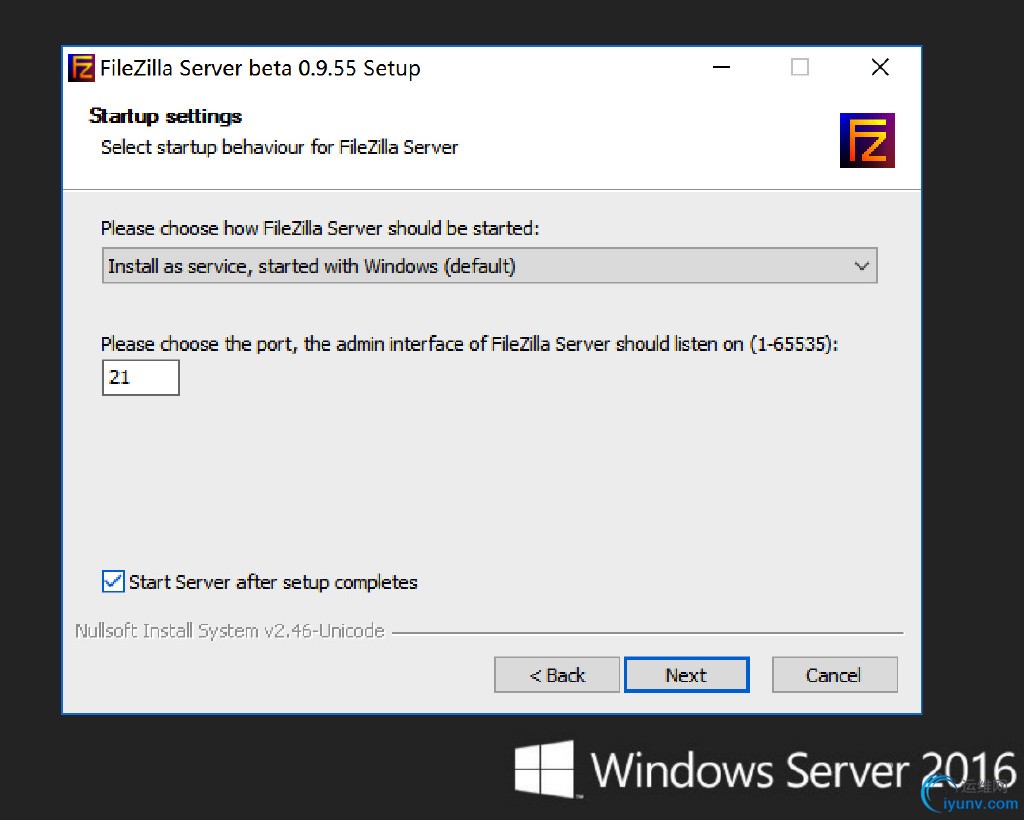This screenshot has width=1024, height=820.
Task: Open the startup mode dropdown
Action: [489, 266]
